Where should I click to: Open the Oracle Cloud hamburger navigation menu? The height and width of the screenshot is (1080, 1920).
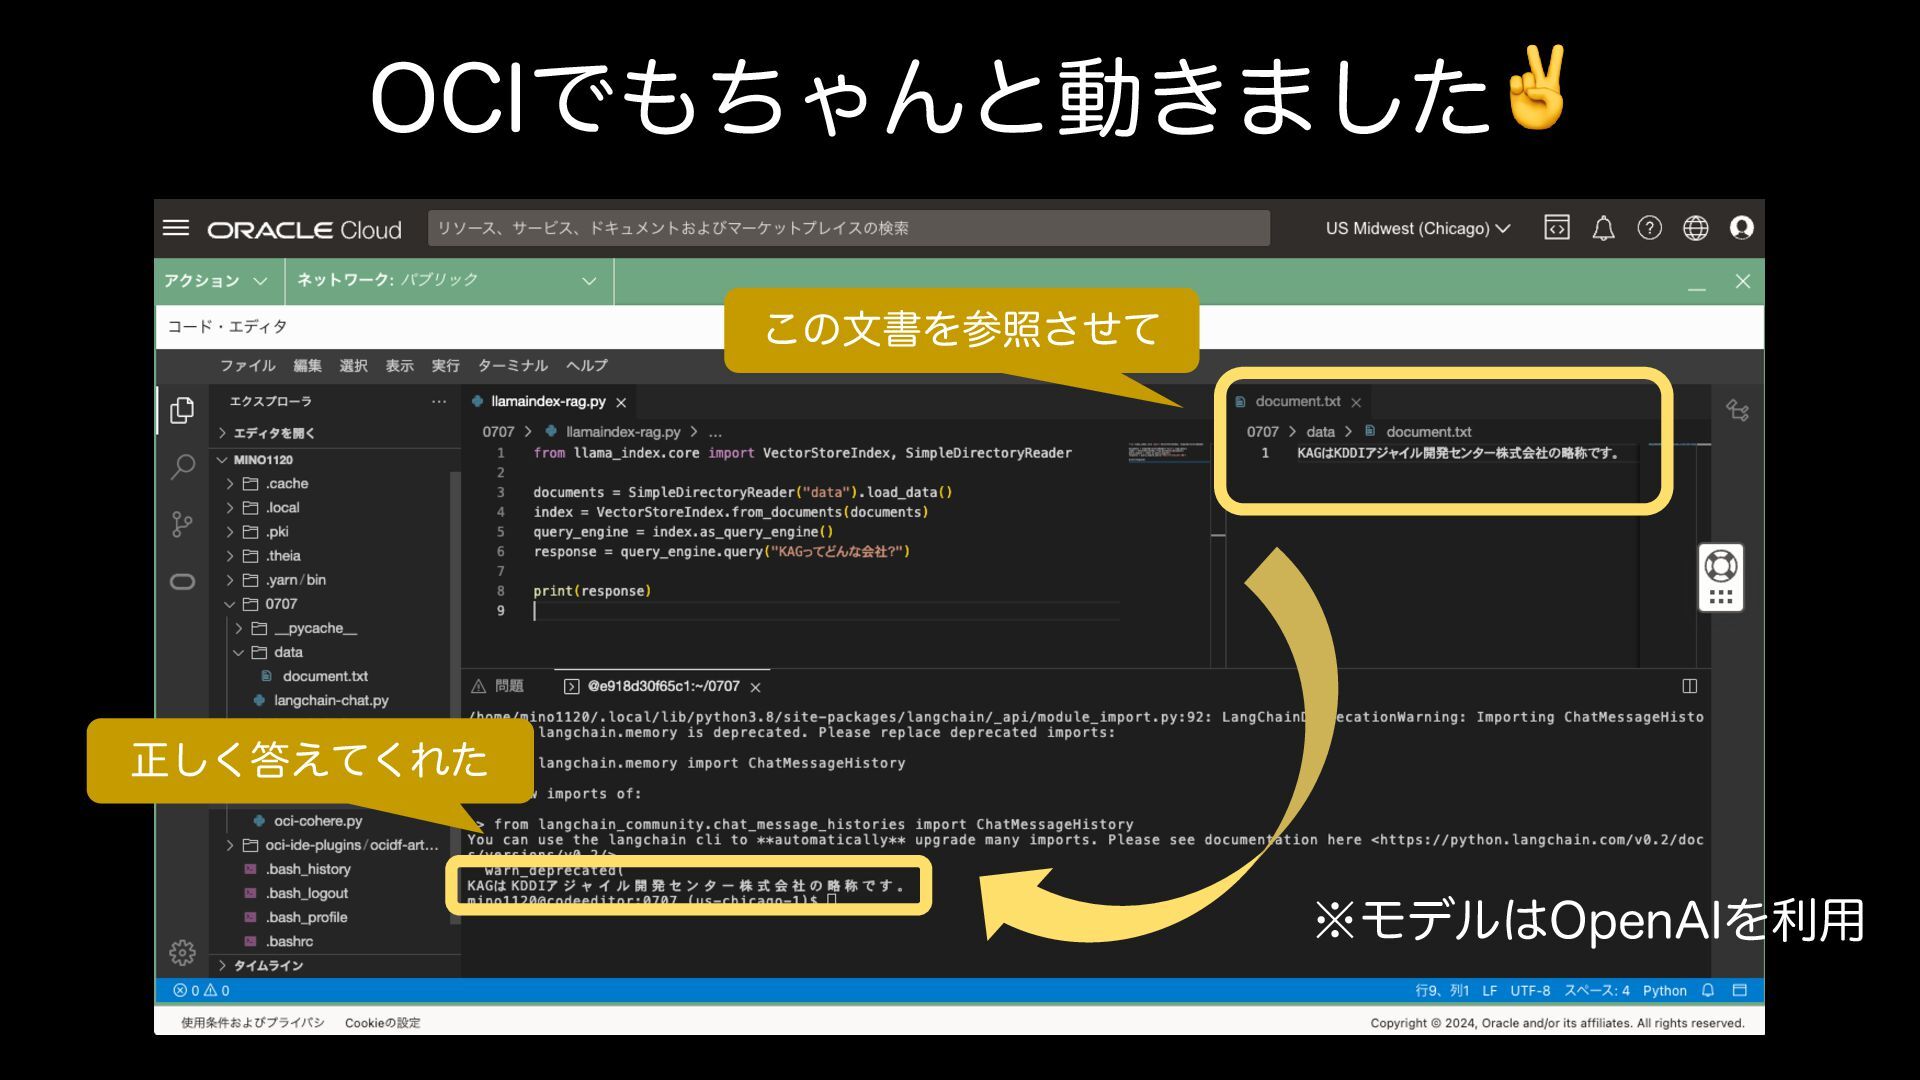[176, 228]
